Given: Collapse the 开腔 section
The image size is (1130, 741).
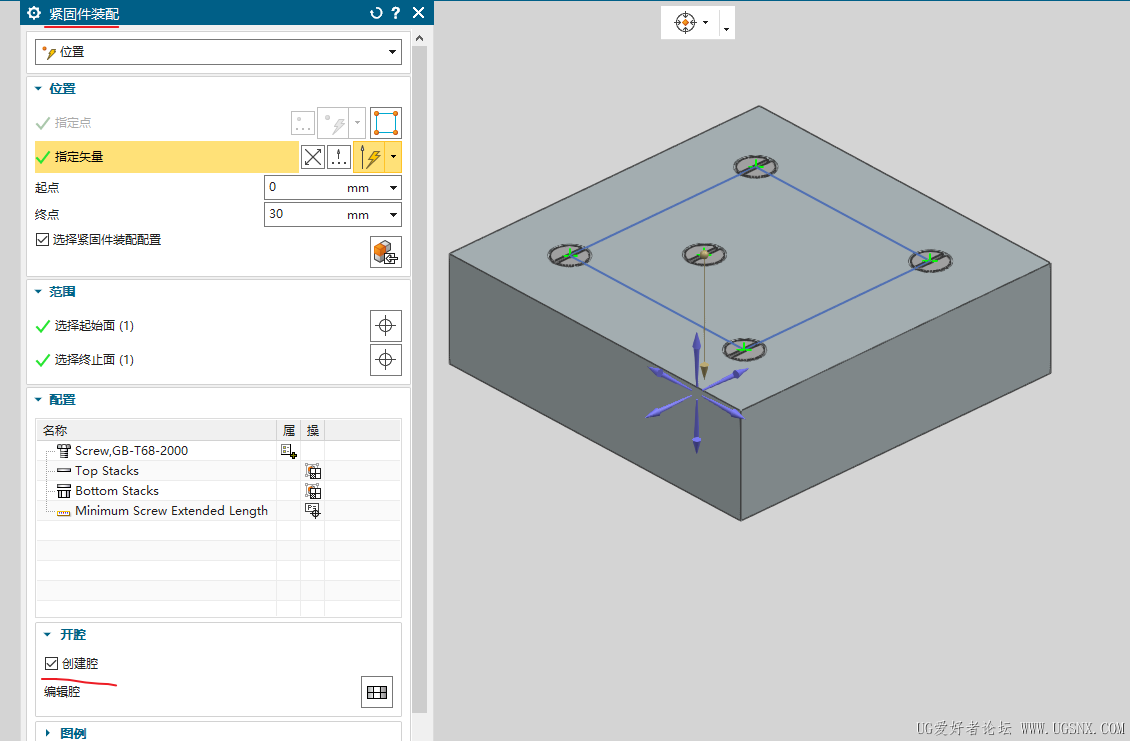Looking at the screenshot, I should (x=47, y=634).
